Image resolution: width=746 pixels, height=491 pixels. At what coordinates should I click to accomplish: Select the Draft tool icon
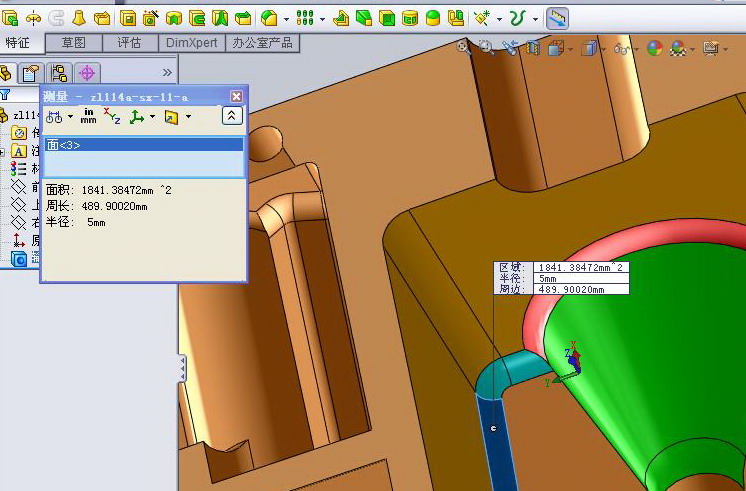click(x=364, y=19)
